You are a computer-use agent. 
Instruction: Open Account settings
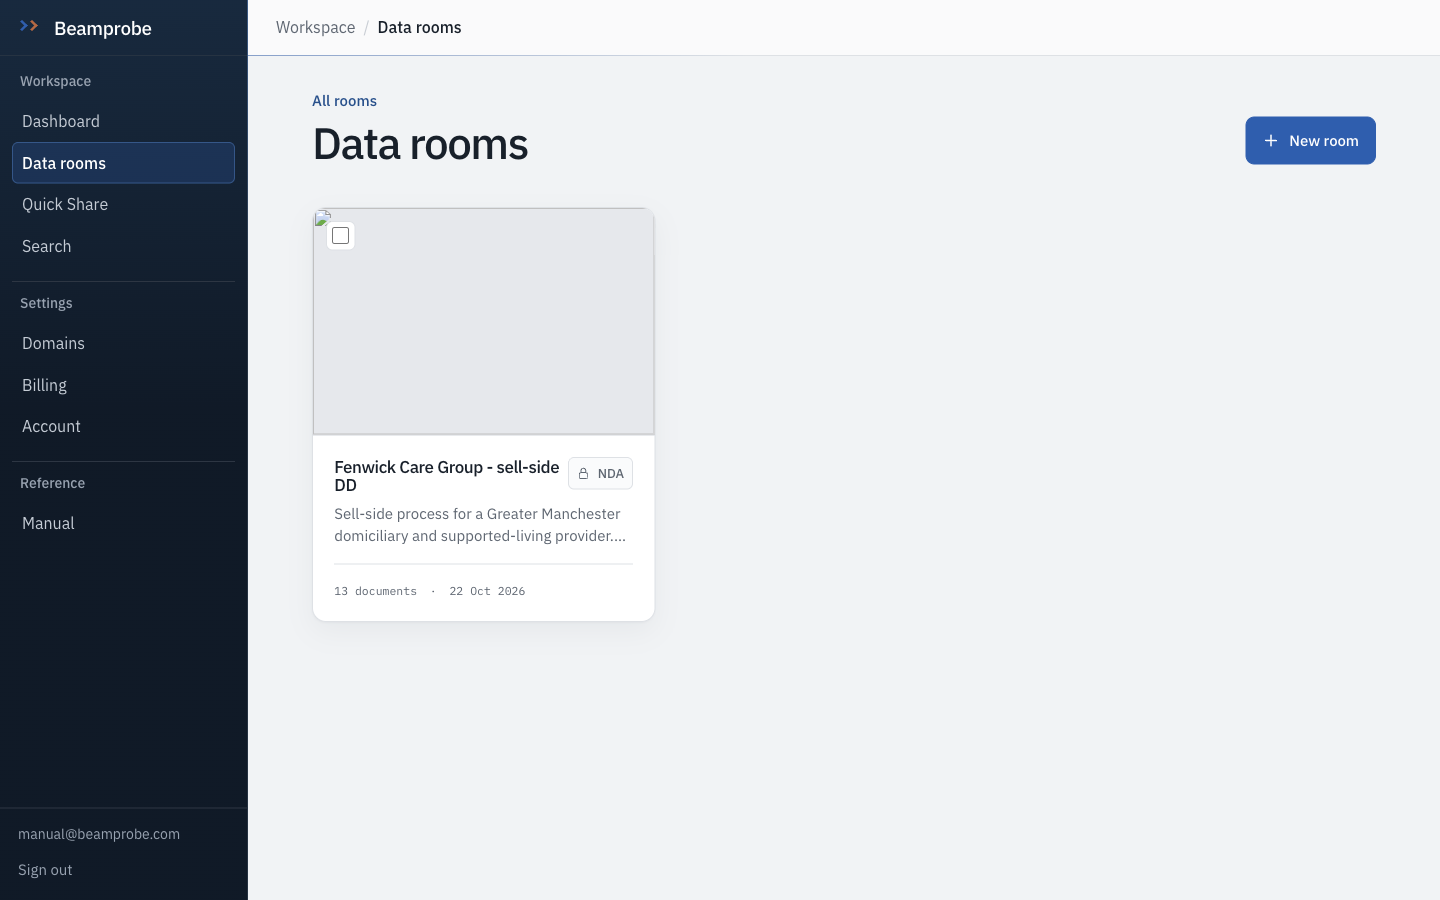123,426
